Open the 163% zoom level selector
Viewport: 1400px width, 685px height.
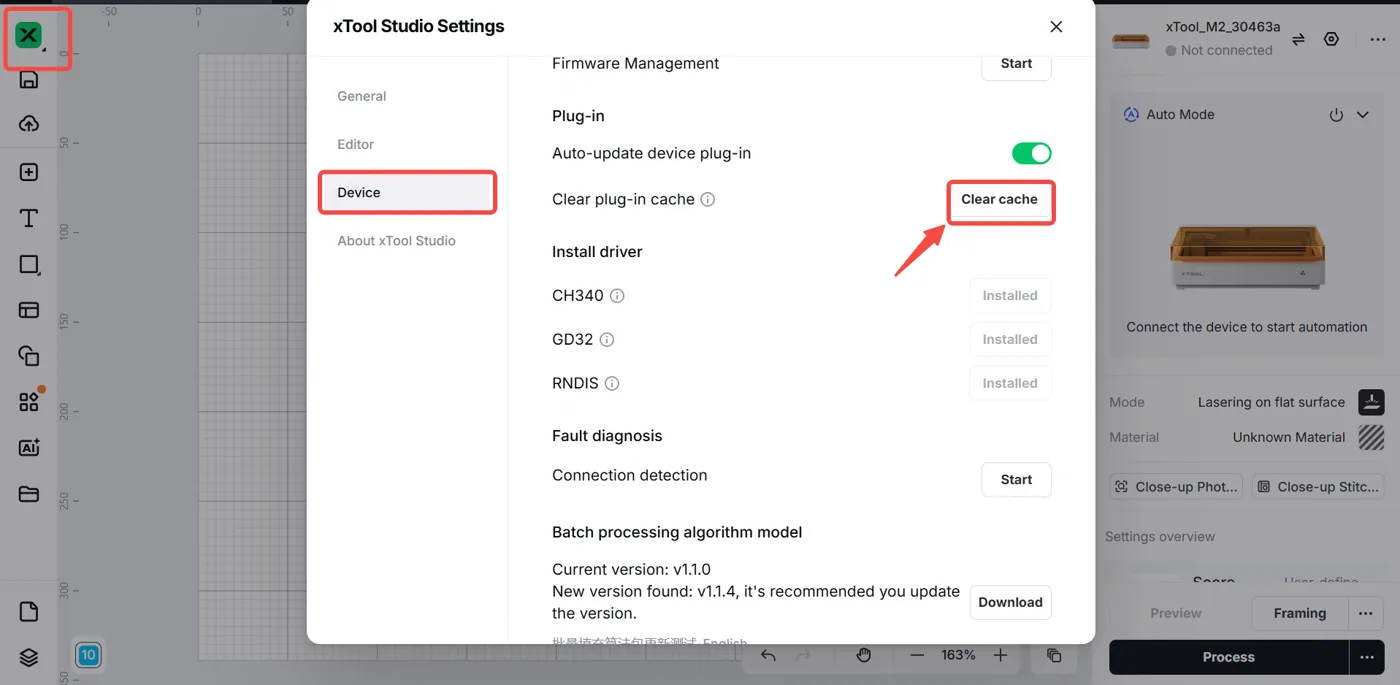[958, 655]
